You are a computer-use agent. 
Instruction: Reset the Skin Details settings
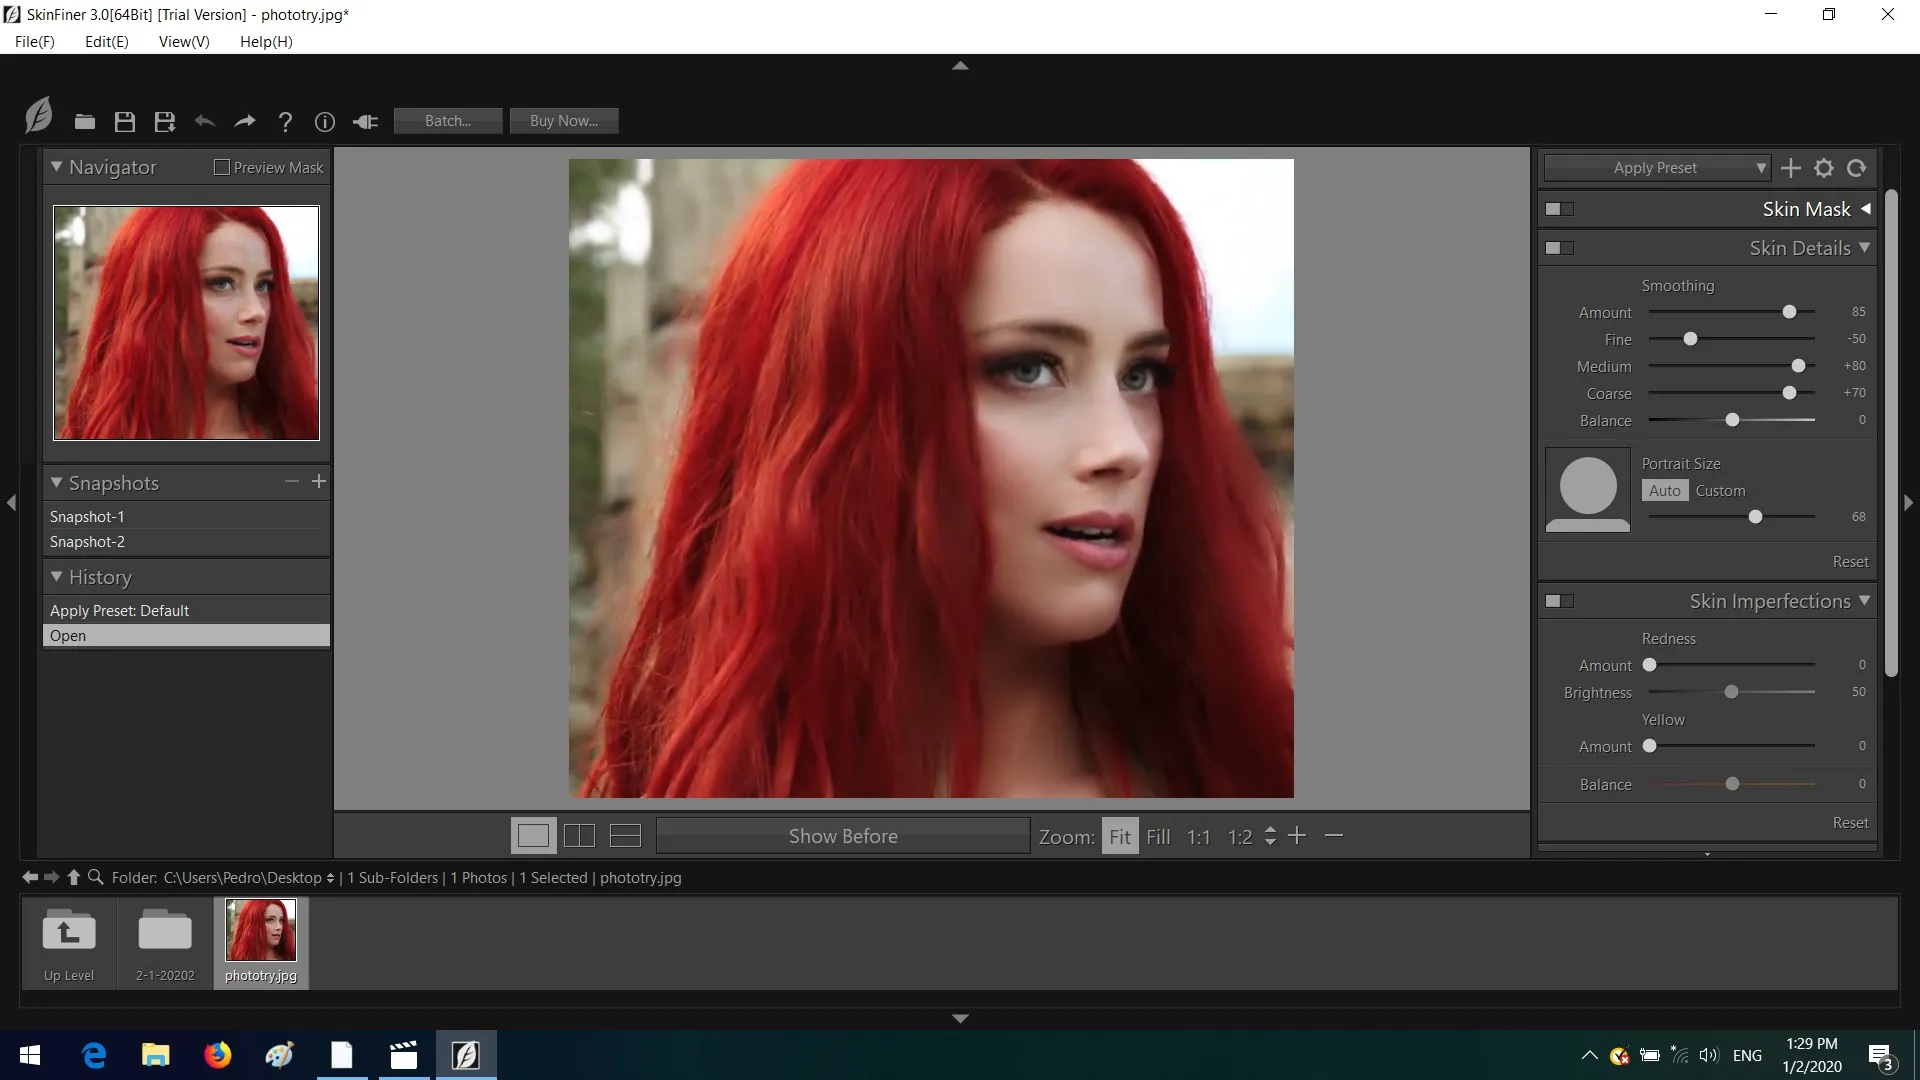point(1850,562)
